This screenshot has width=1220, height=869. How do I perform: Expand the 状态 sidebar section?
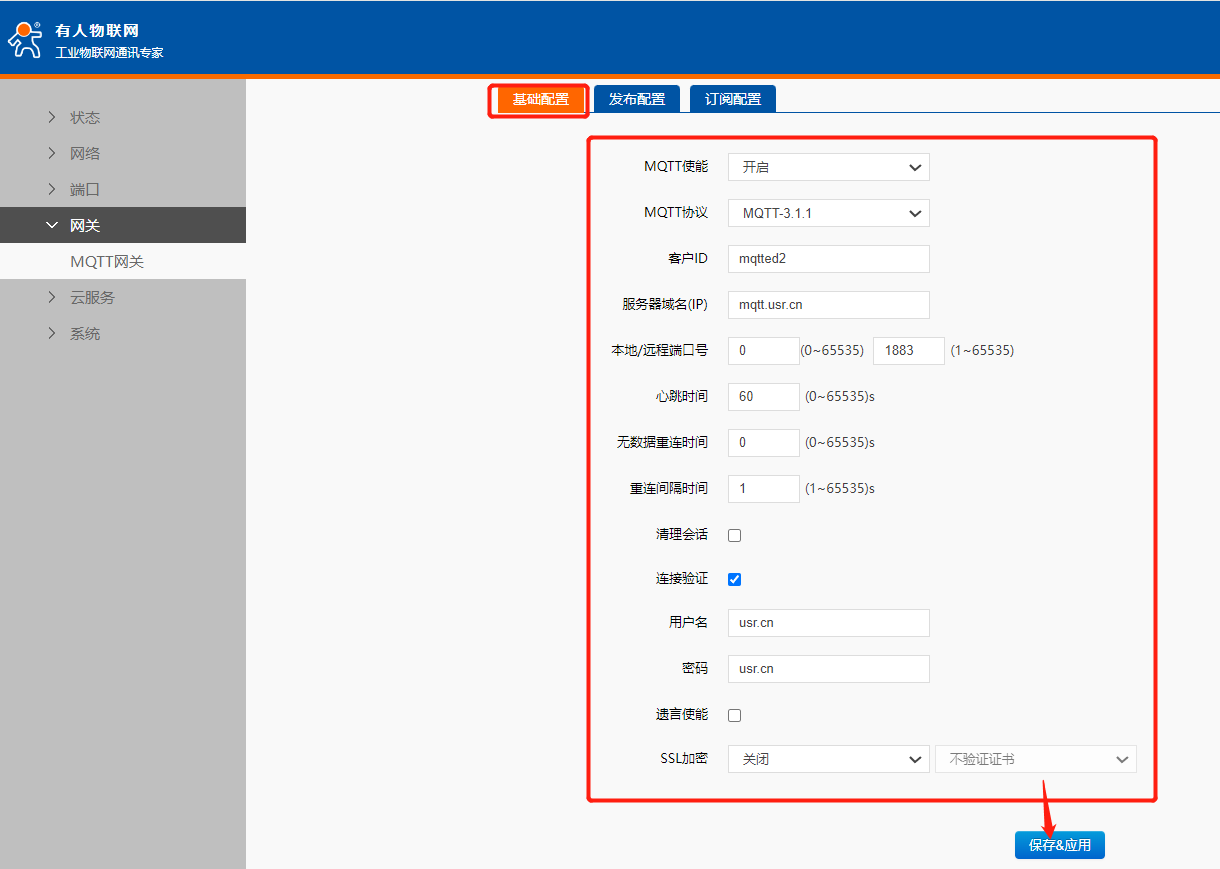85,117
